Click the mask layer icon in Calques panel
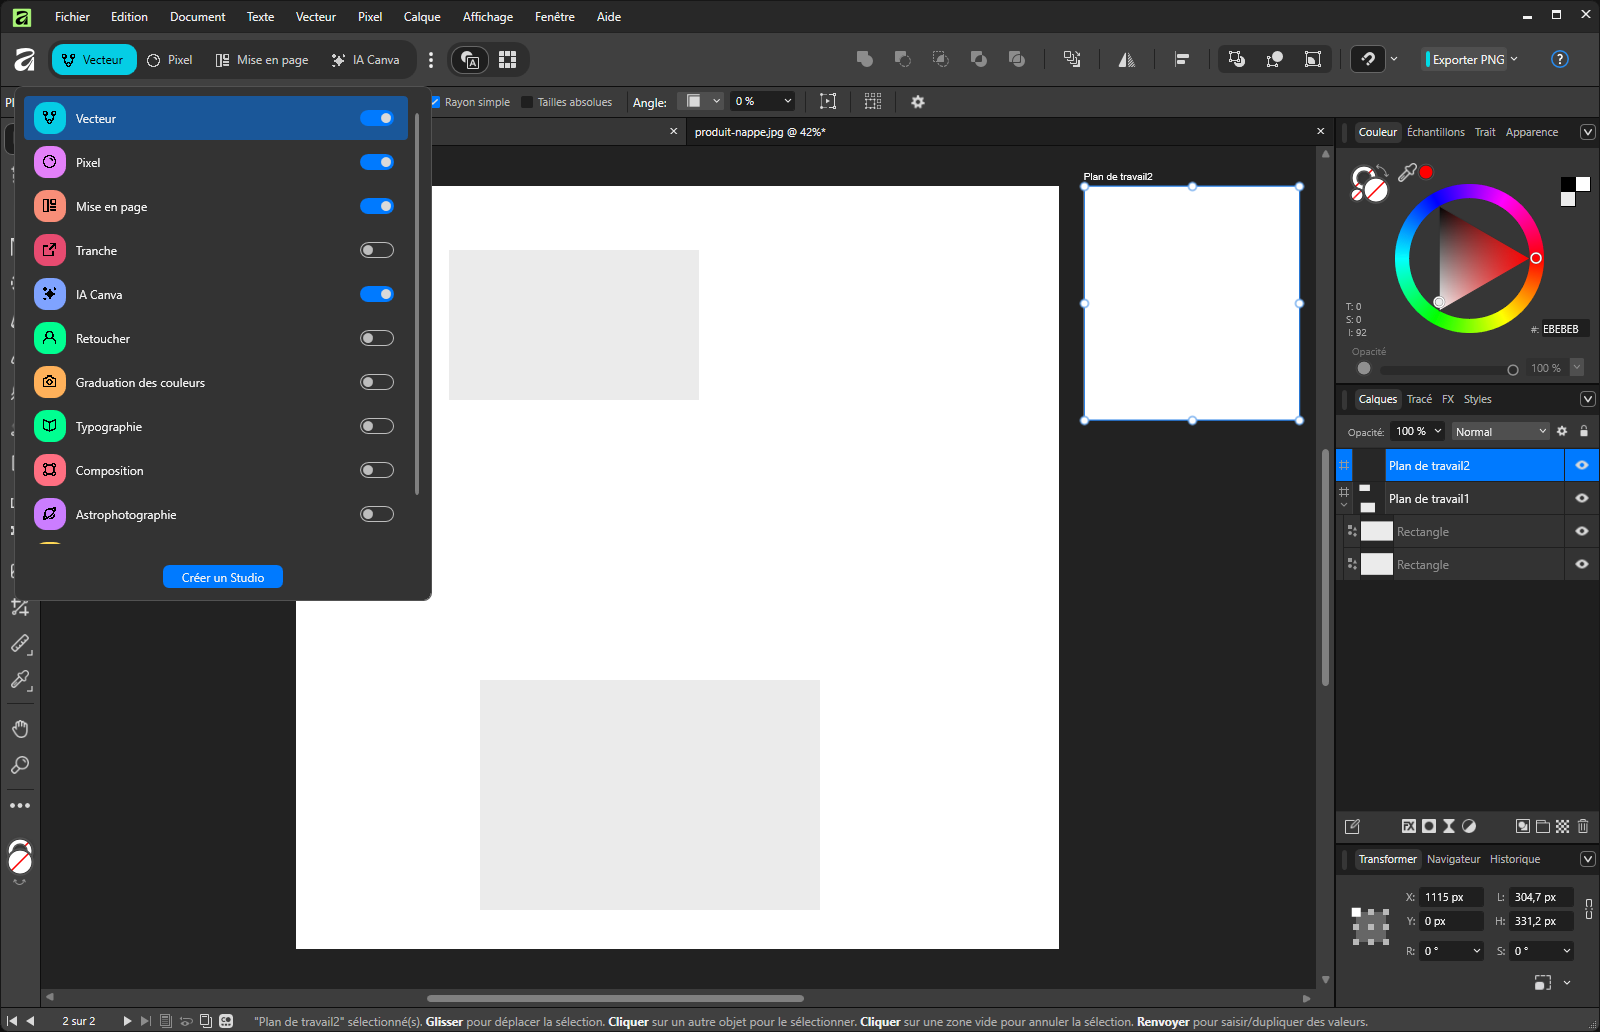This screenshot has height=1032, width=1600. coord(1429,826)
